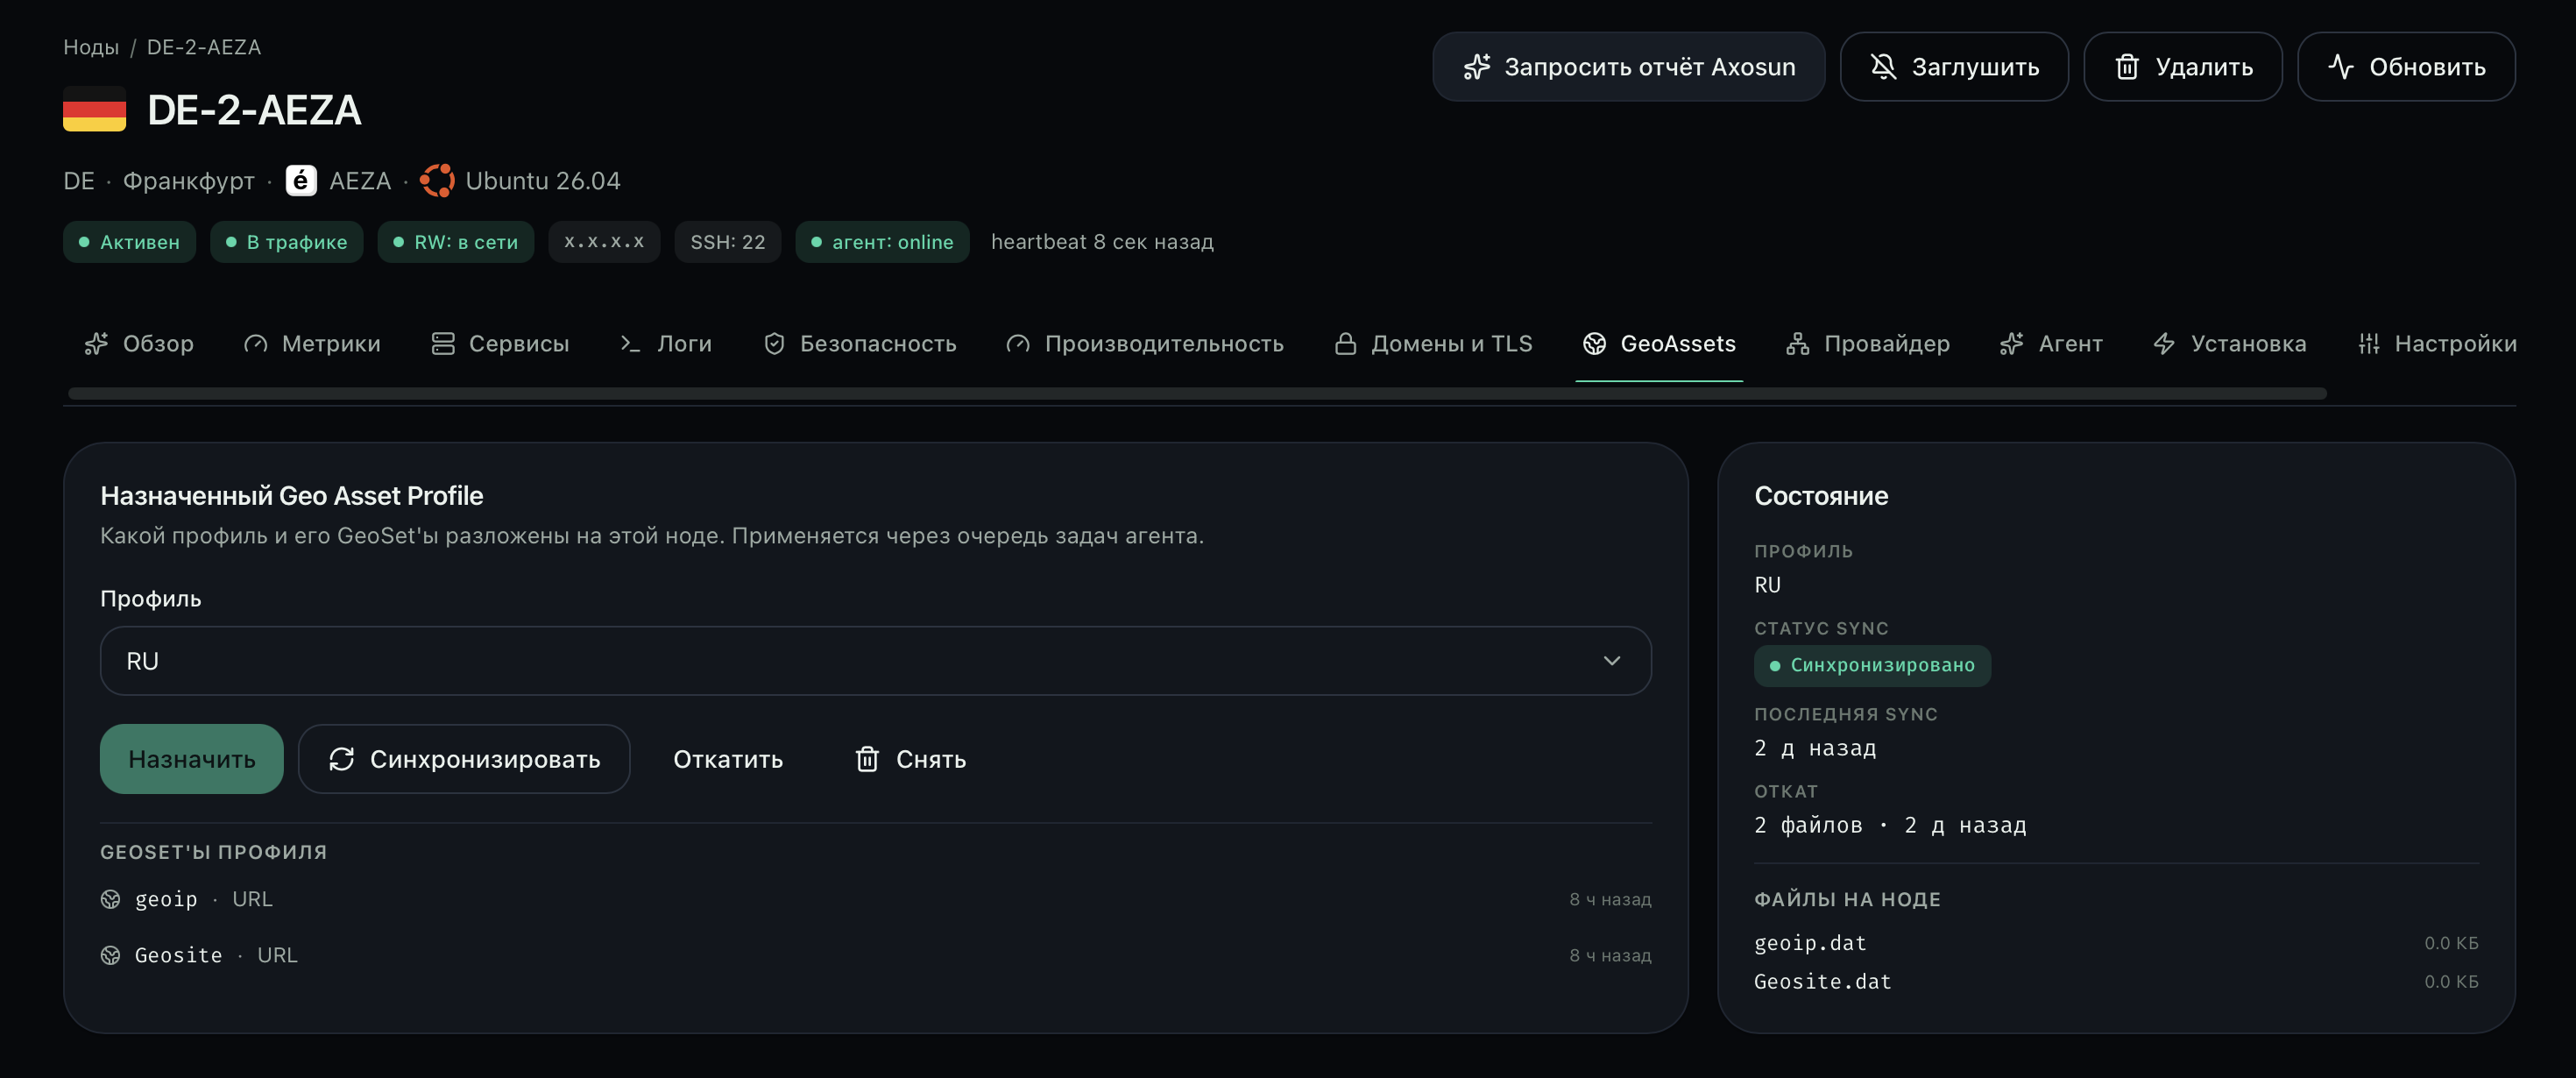Click the gauge icon of Метрики tab
Viewport: 2576px width, 1078px height.
(255, 344)
